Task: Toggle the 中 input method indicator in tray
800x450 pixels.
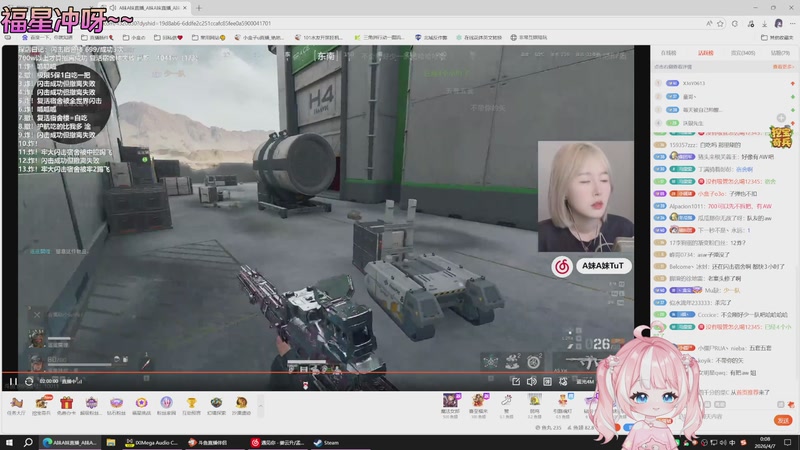Action: (732, 442)
